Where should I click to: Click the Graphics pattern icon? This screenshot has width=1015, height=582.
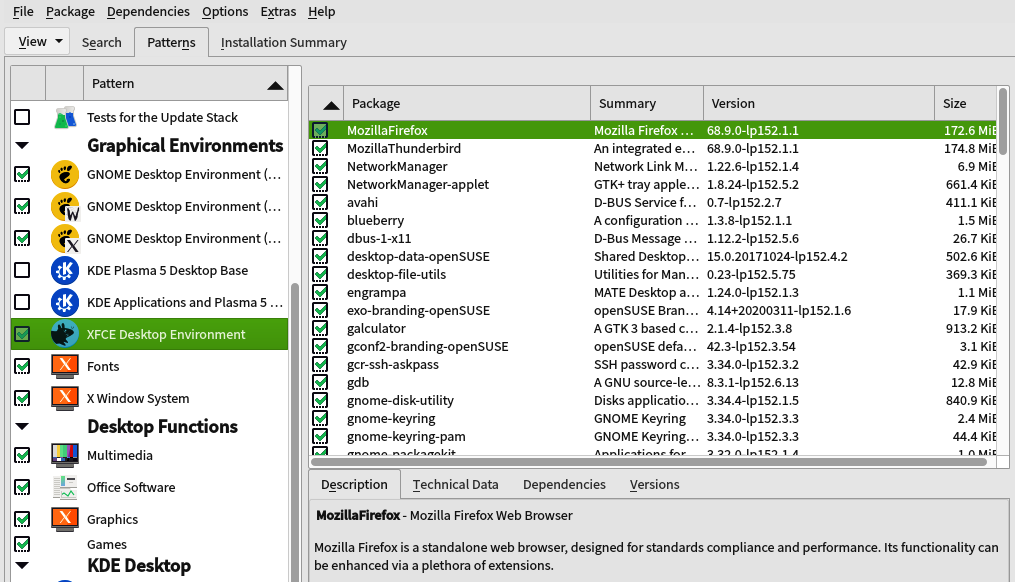coord(63,518)
